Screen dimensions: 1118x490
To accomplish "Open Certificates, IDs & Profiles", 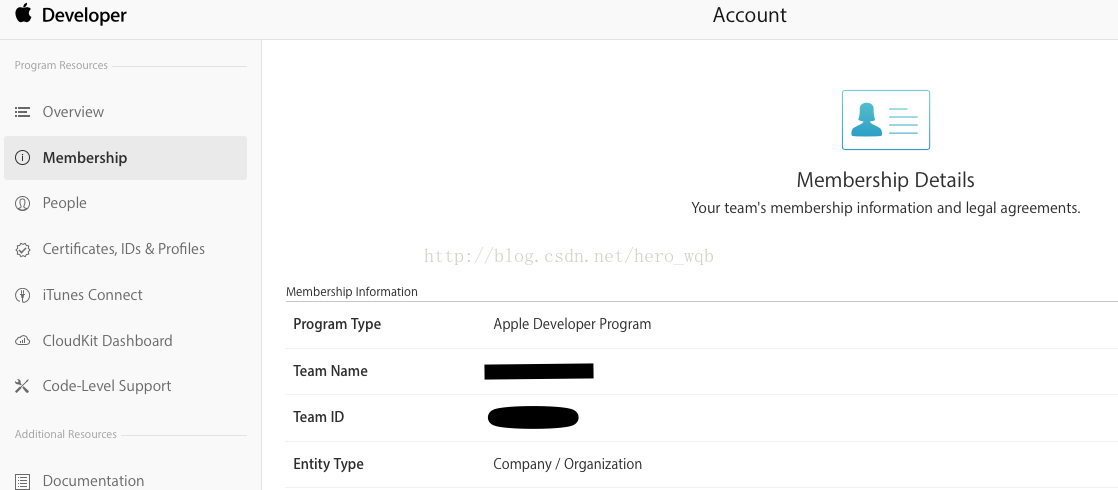I will 125,249.
